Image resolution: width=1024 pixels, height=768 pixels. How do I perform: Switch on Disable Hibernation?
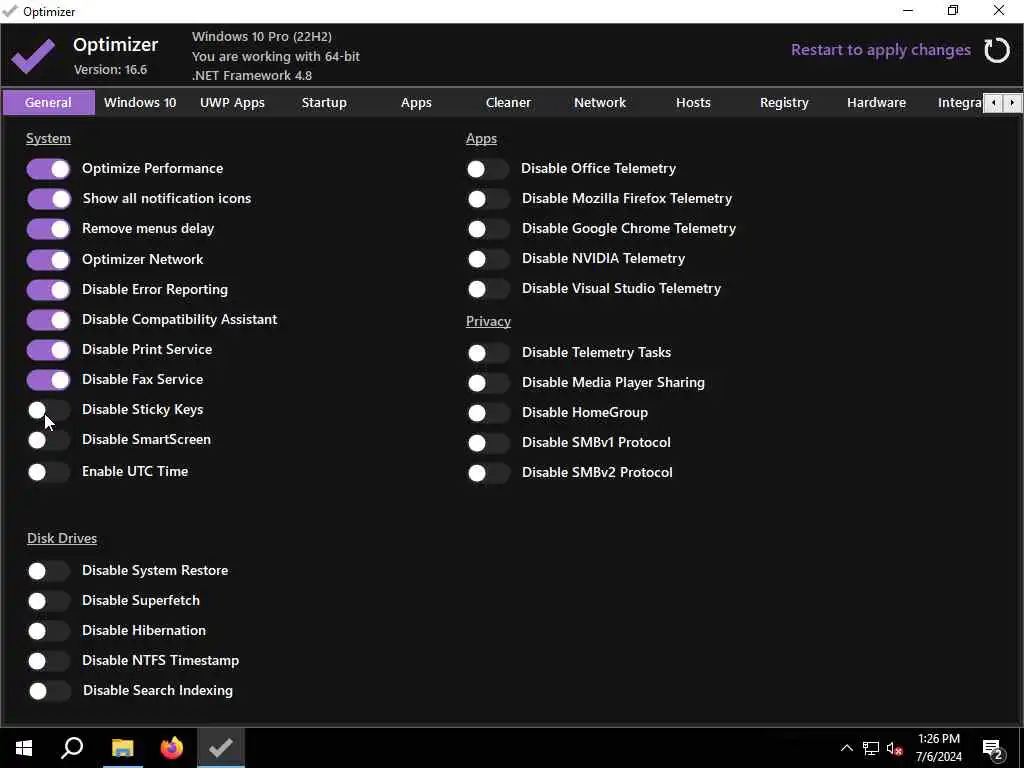point(48,631)
